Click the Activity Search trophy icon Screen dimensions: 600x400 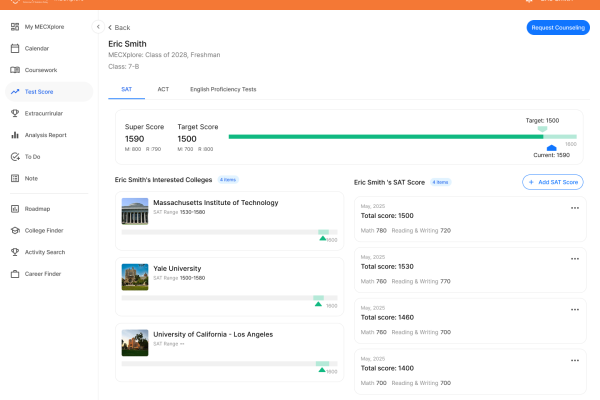click(15, 252)
